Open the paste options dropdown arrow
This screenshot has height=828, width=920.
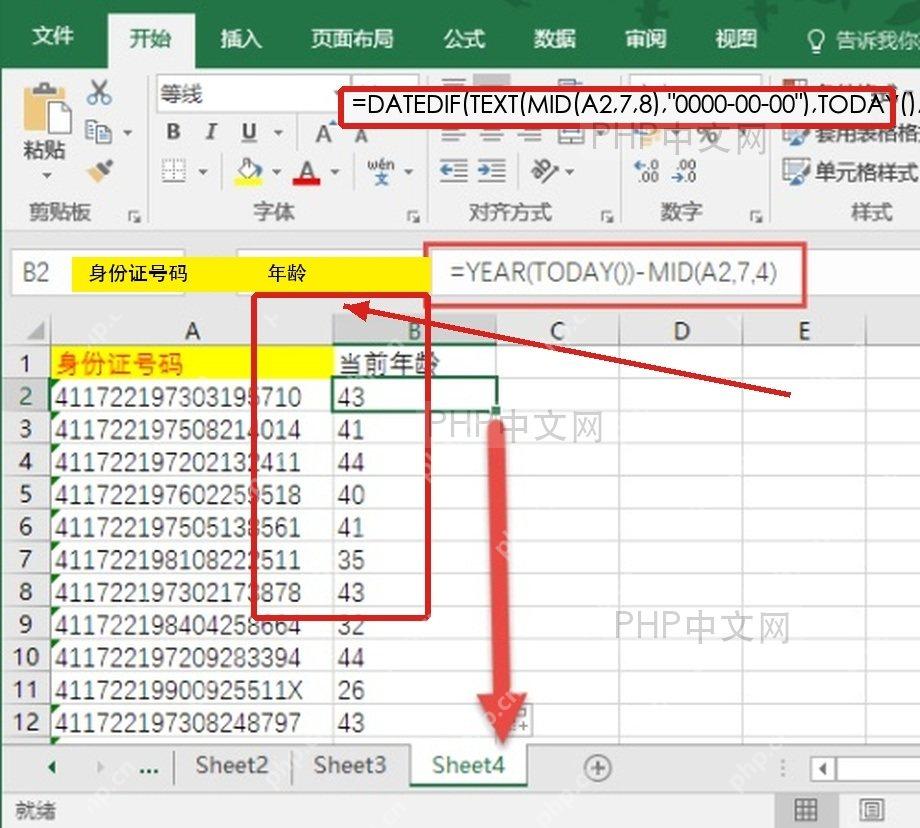point(47,175)
